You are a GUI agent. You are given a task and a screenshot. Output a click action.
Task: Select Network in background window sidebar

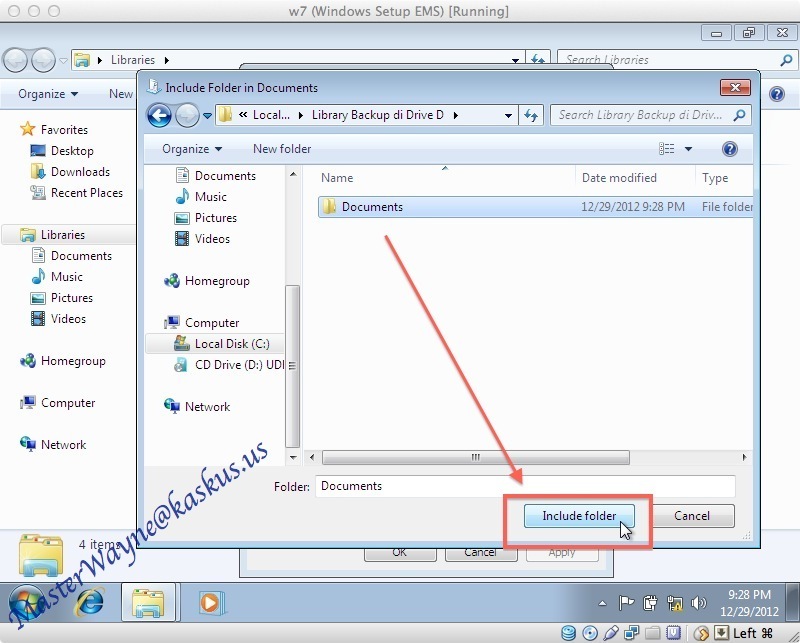(x=63, y=444)
